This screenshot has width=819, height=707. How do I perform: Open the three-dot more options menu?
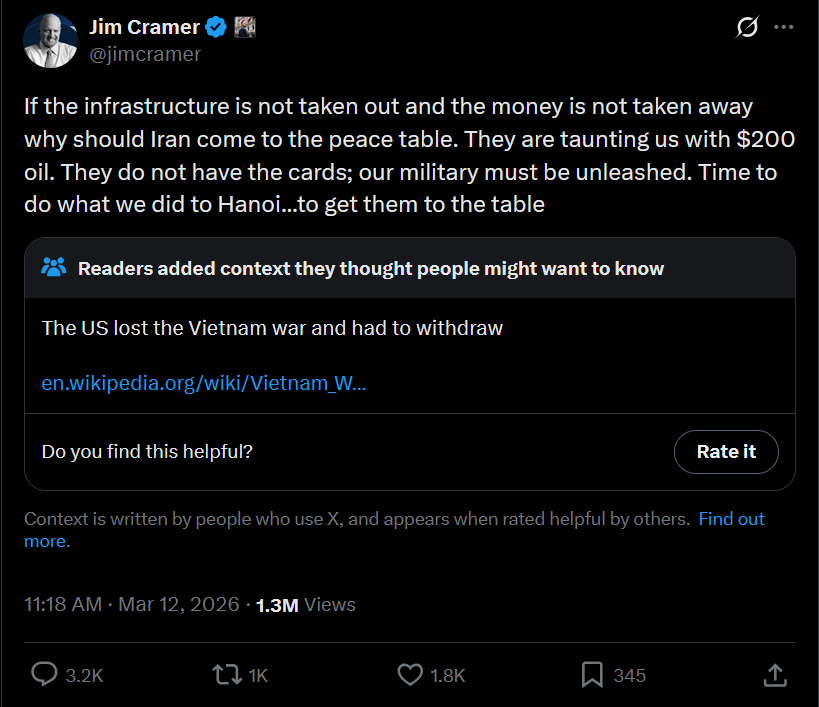(784, 28)
